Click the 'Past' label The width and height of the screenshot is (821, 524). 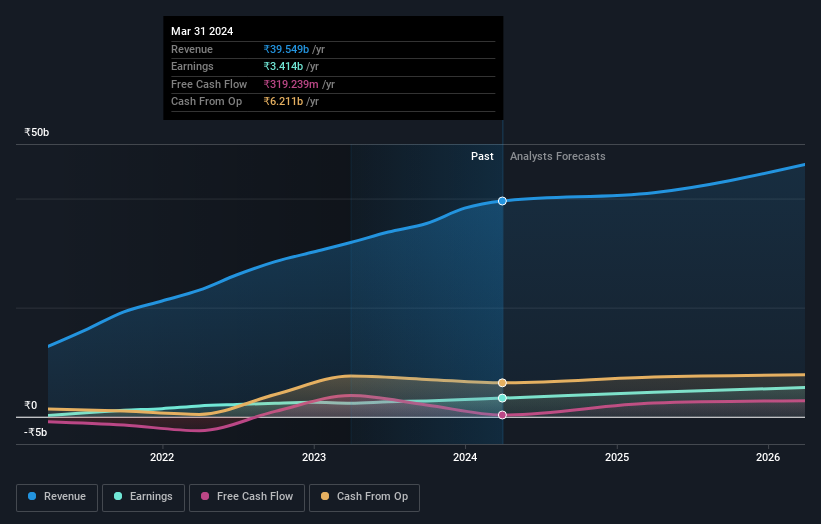point(482,157)
